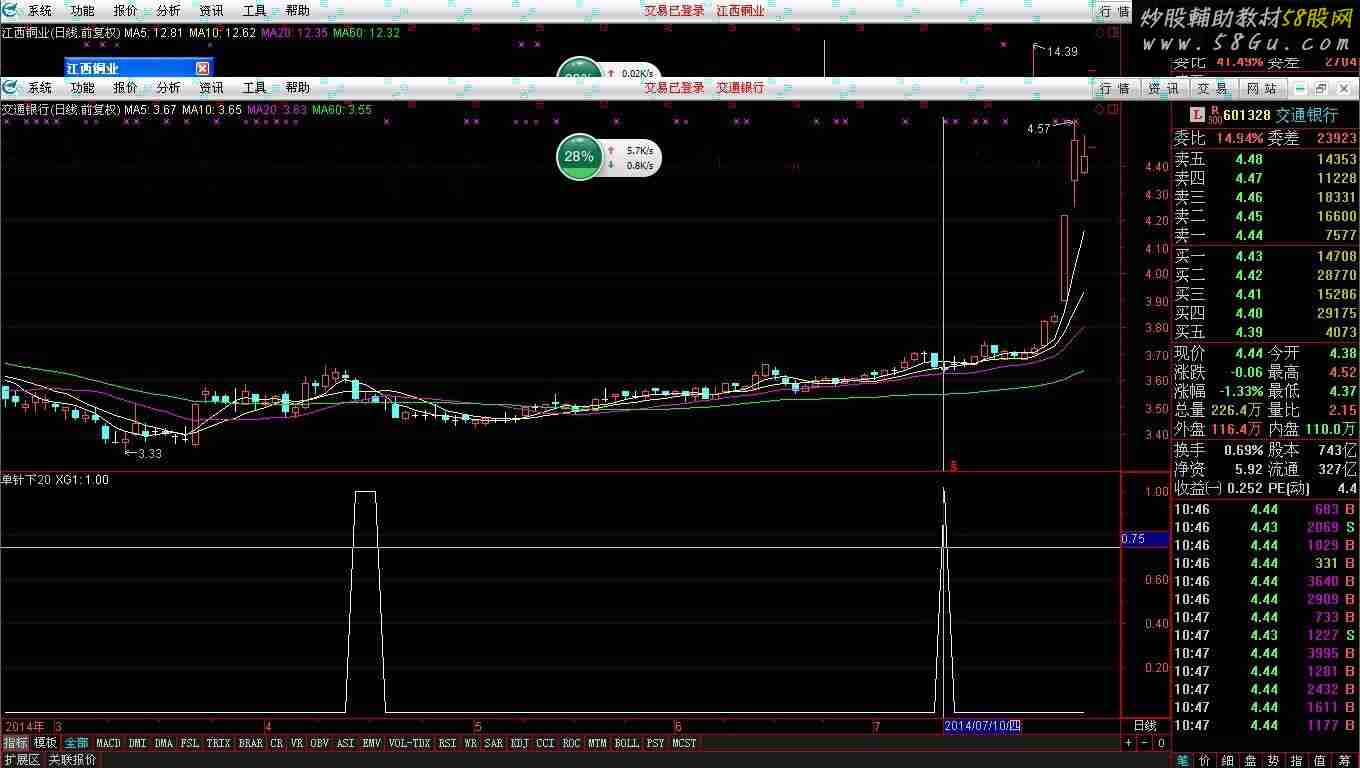Select the 价 tab in quote panel
The height and width of the screenshot is (768, 1360).
tap(1205, 760)
